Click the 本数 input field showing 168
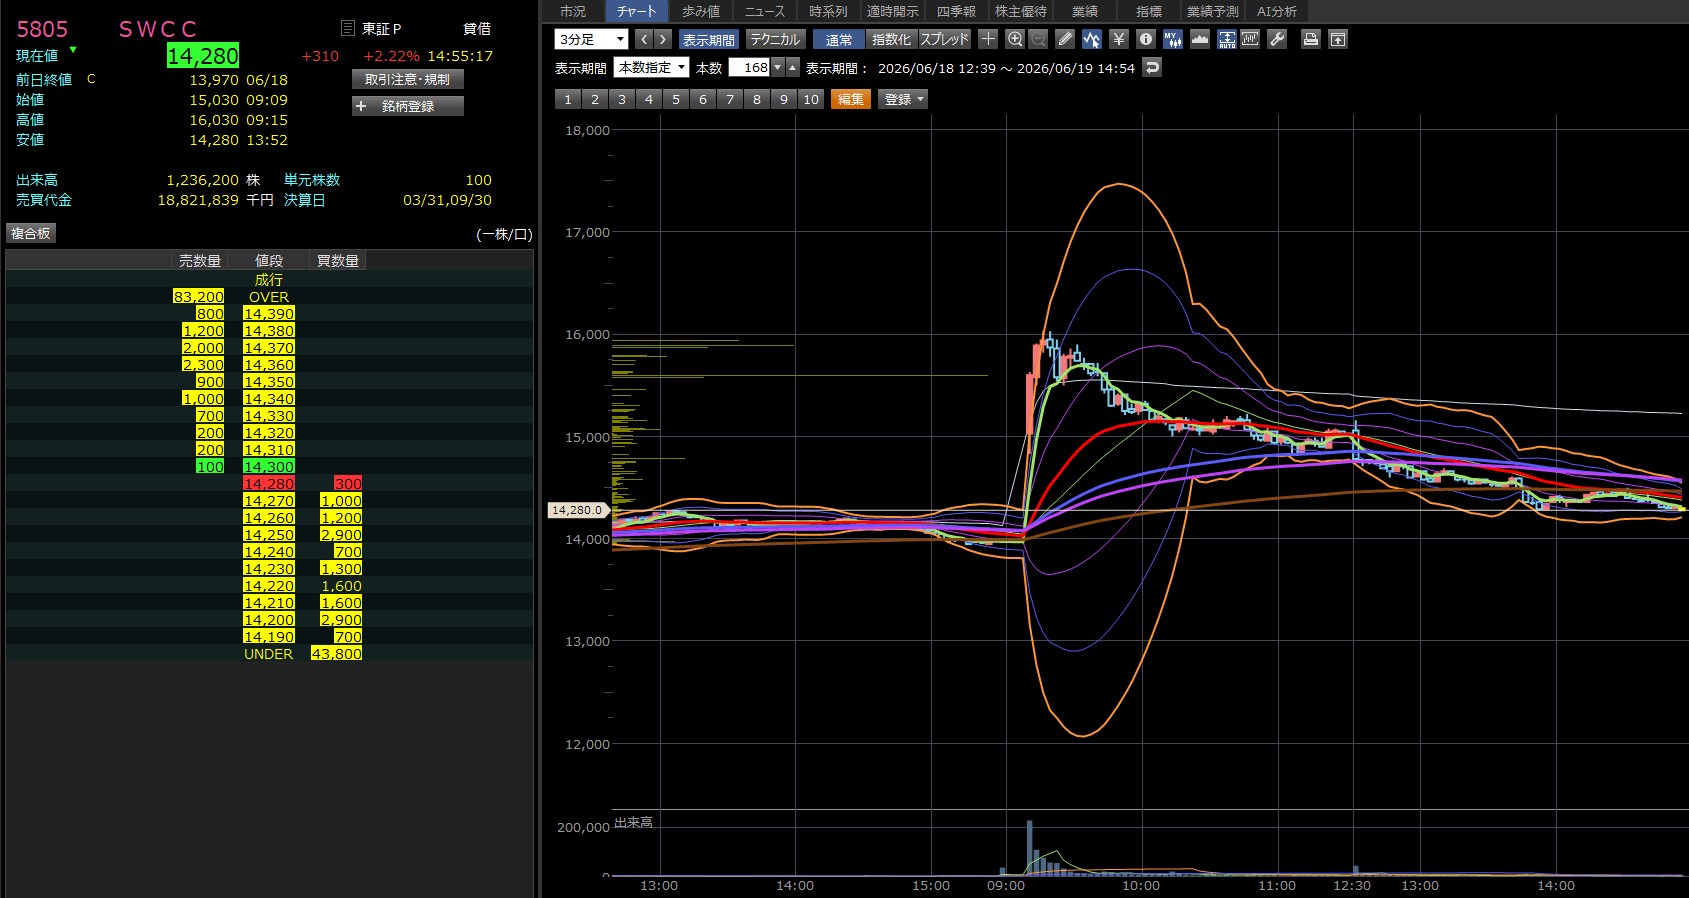The image size is (1689, 898). [x=749, y=68]
